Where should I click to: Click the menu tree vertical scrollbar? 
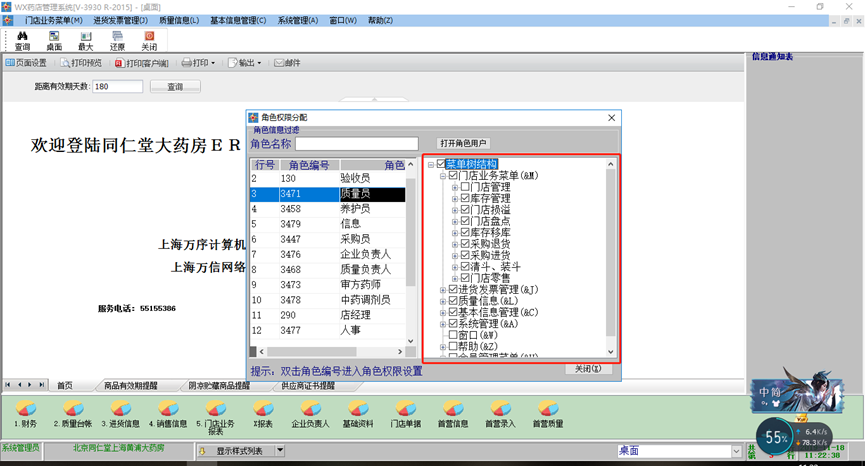tap(611, 257)
